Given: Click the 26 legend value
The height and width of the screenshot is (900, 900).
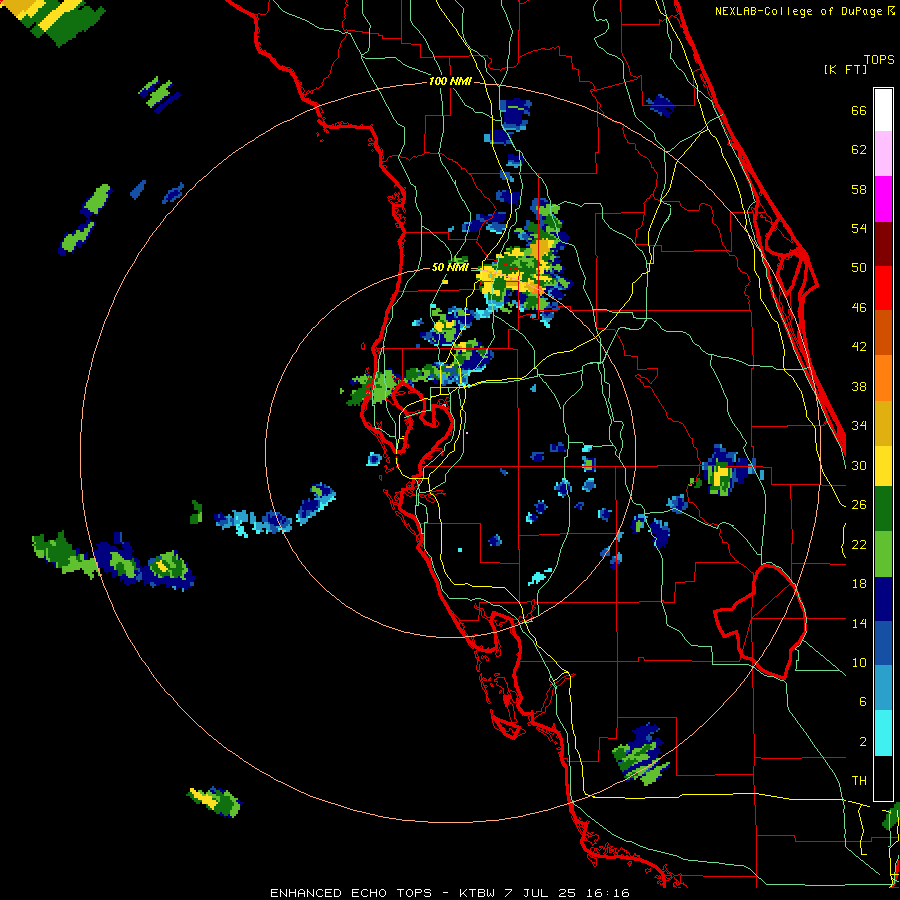Looking at the screenshot, I should coord(859,505).
